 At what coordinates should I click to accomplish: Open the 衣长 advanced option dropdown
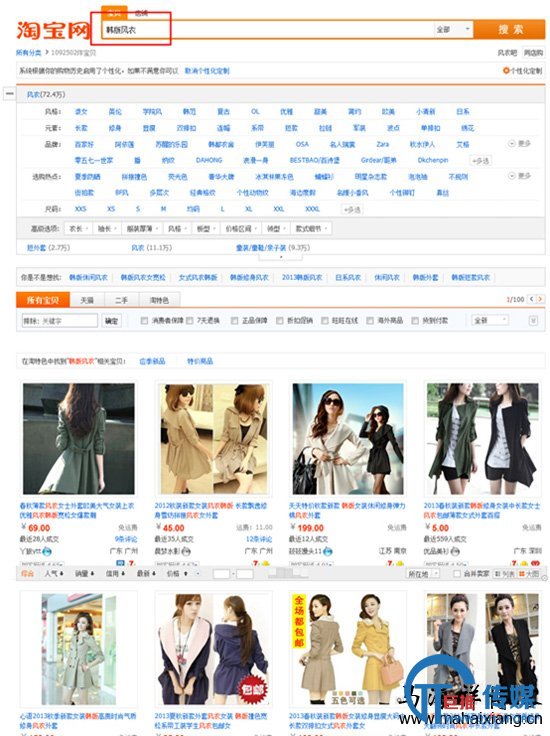point(78,229)
